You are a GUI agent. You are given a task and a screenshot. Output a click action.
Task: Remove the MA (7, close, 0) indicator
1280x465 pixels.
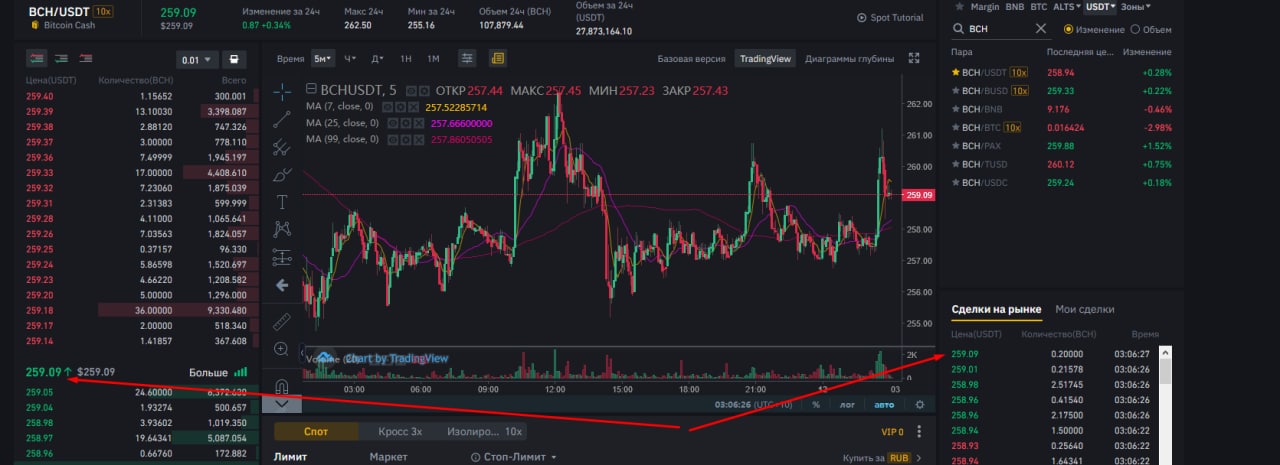(x=414, y=106)
